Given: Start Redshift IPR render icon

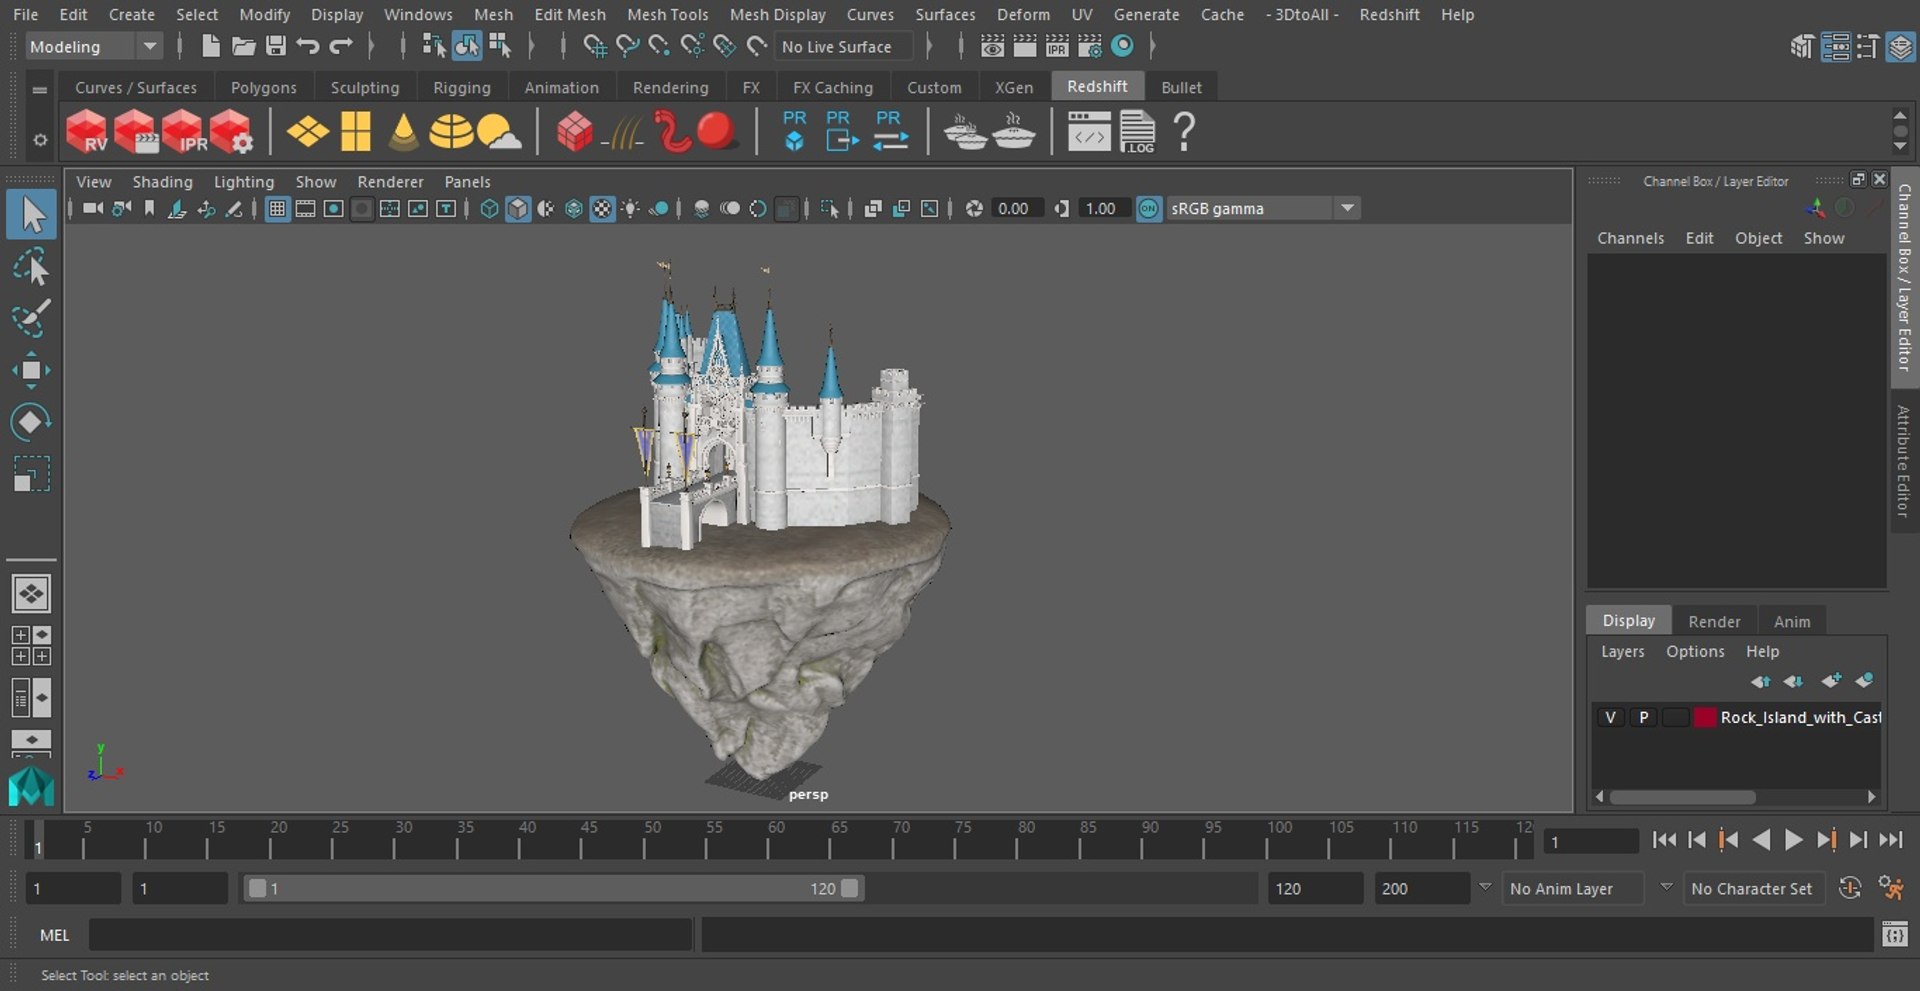Looking at the screenshot, I should coord(183,132).
